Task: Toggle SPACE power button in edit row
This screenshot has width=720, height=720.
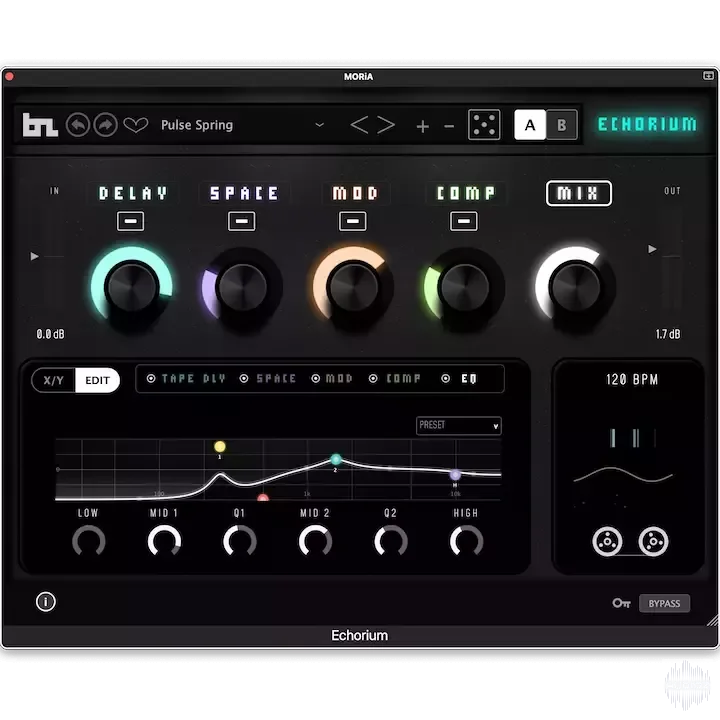Action: tap(244, 378)
